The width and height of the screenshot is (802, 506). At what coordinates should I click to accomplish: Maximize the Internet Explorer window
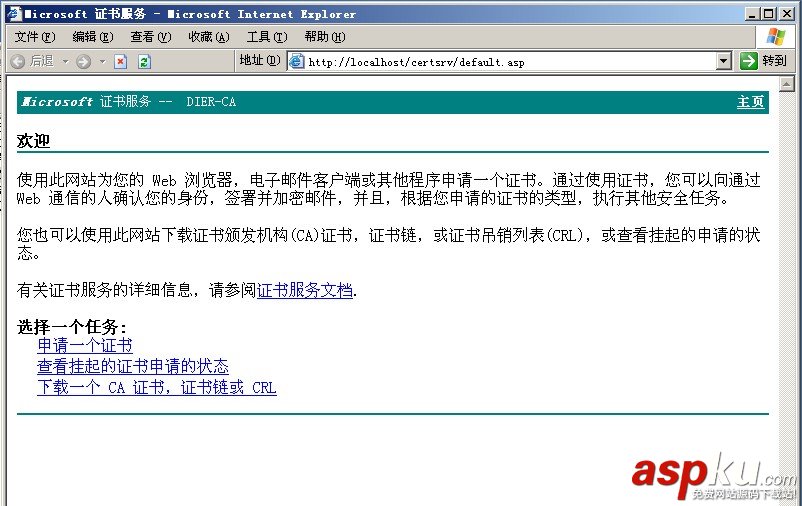pyautogui.click(x=769, y=14)
